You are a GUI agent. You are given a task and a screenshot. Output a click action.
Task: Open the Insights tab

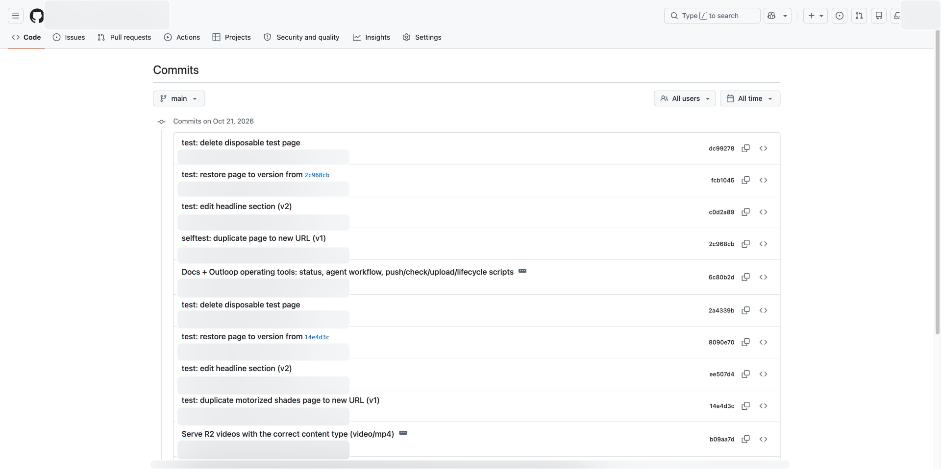click(371, 37)
